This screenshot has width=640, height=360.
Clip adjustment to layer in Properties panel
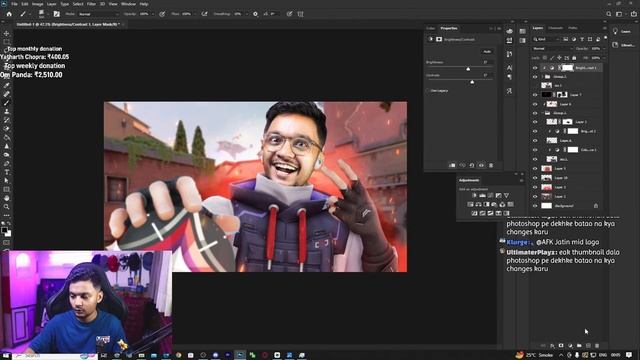coord(452,165)
